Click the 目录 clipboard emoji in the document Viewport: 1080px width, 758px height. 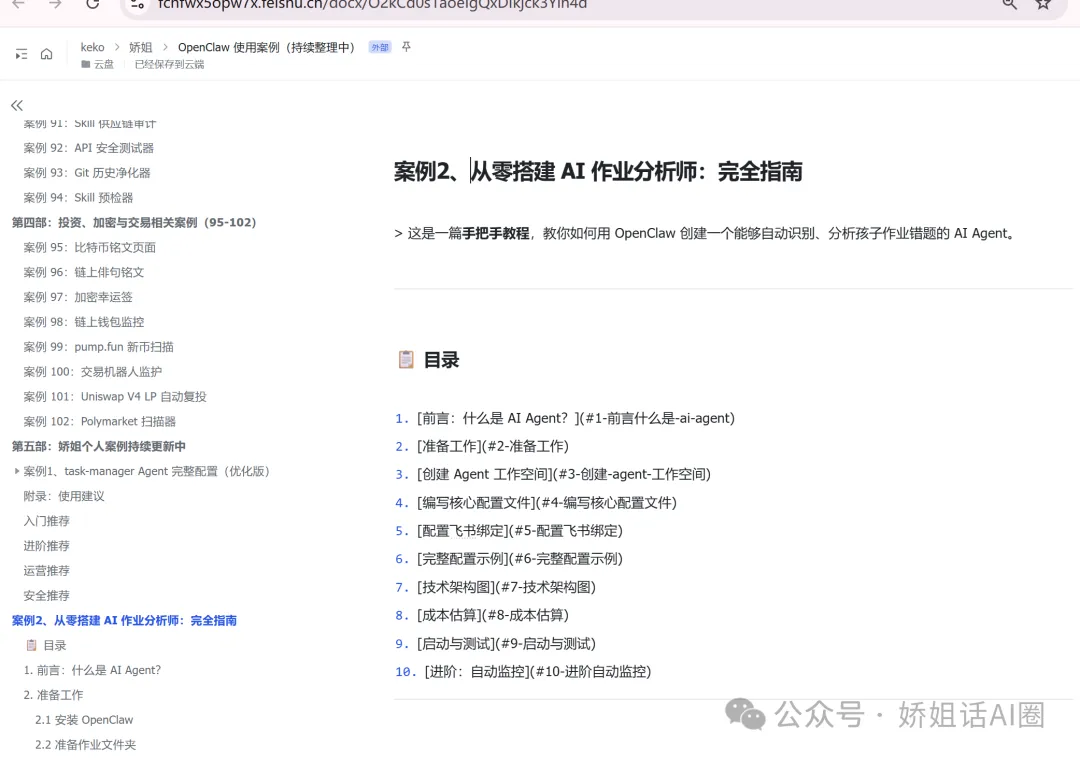pyautogui.click(x=406, y=358)
